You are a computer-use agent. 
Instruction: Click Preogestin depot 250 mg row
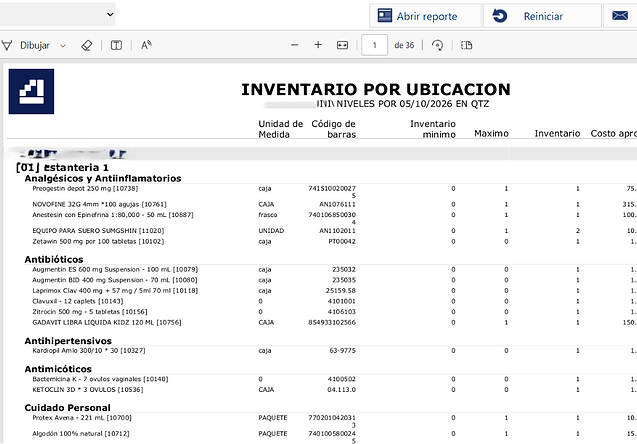[85, 188]
